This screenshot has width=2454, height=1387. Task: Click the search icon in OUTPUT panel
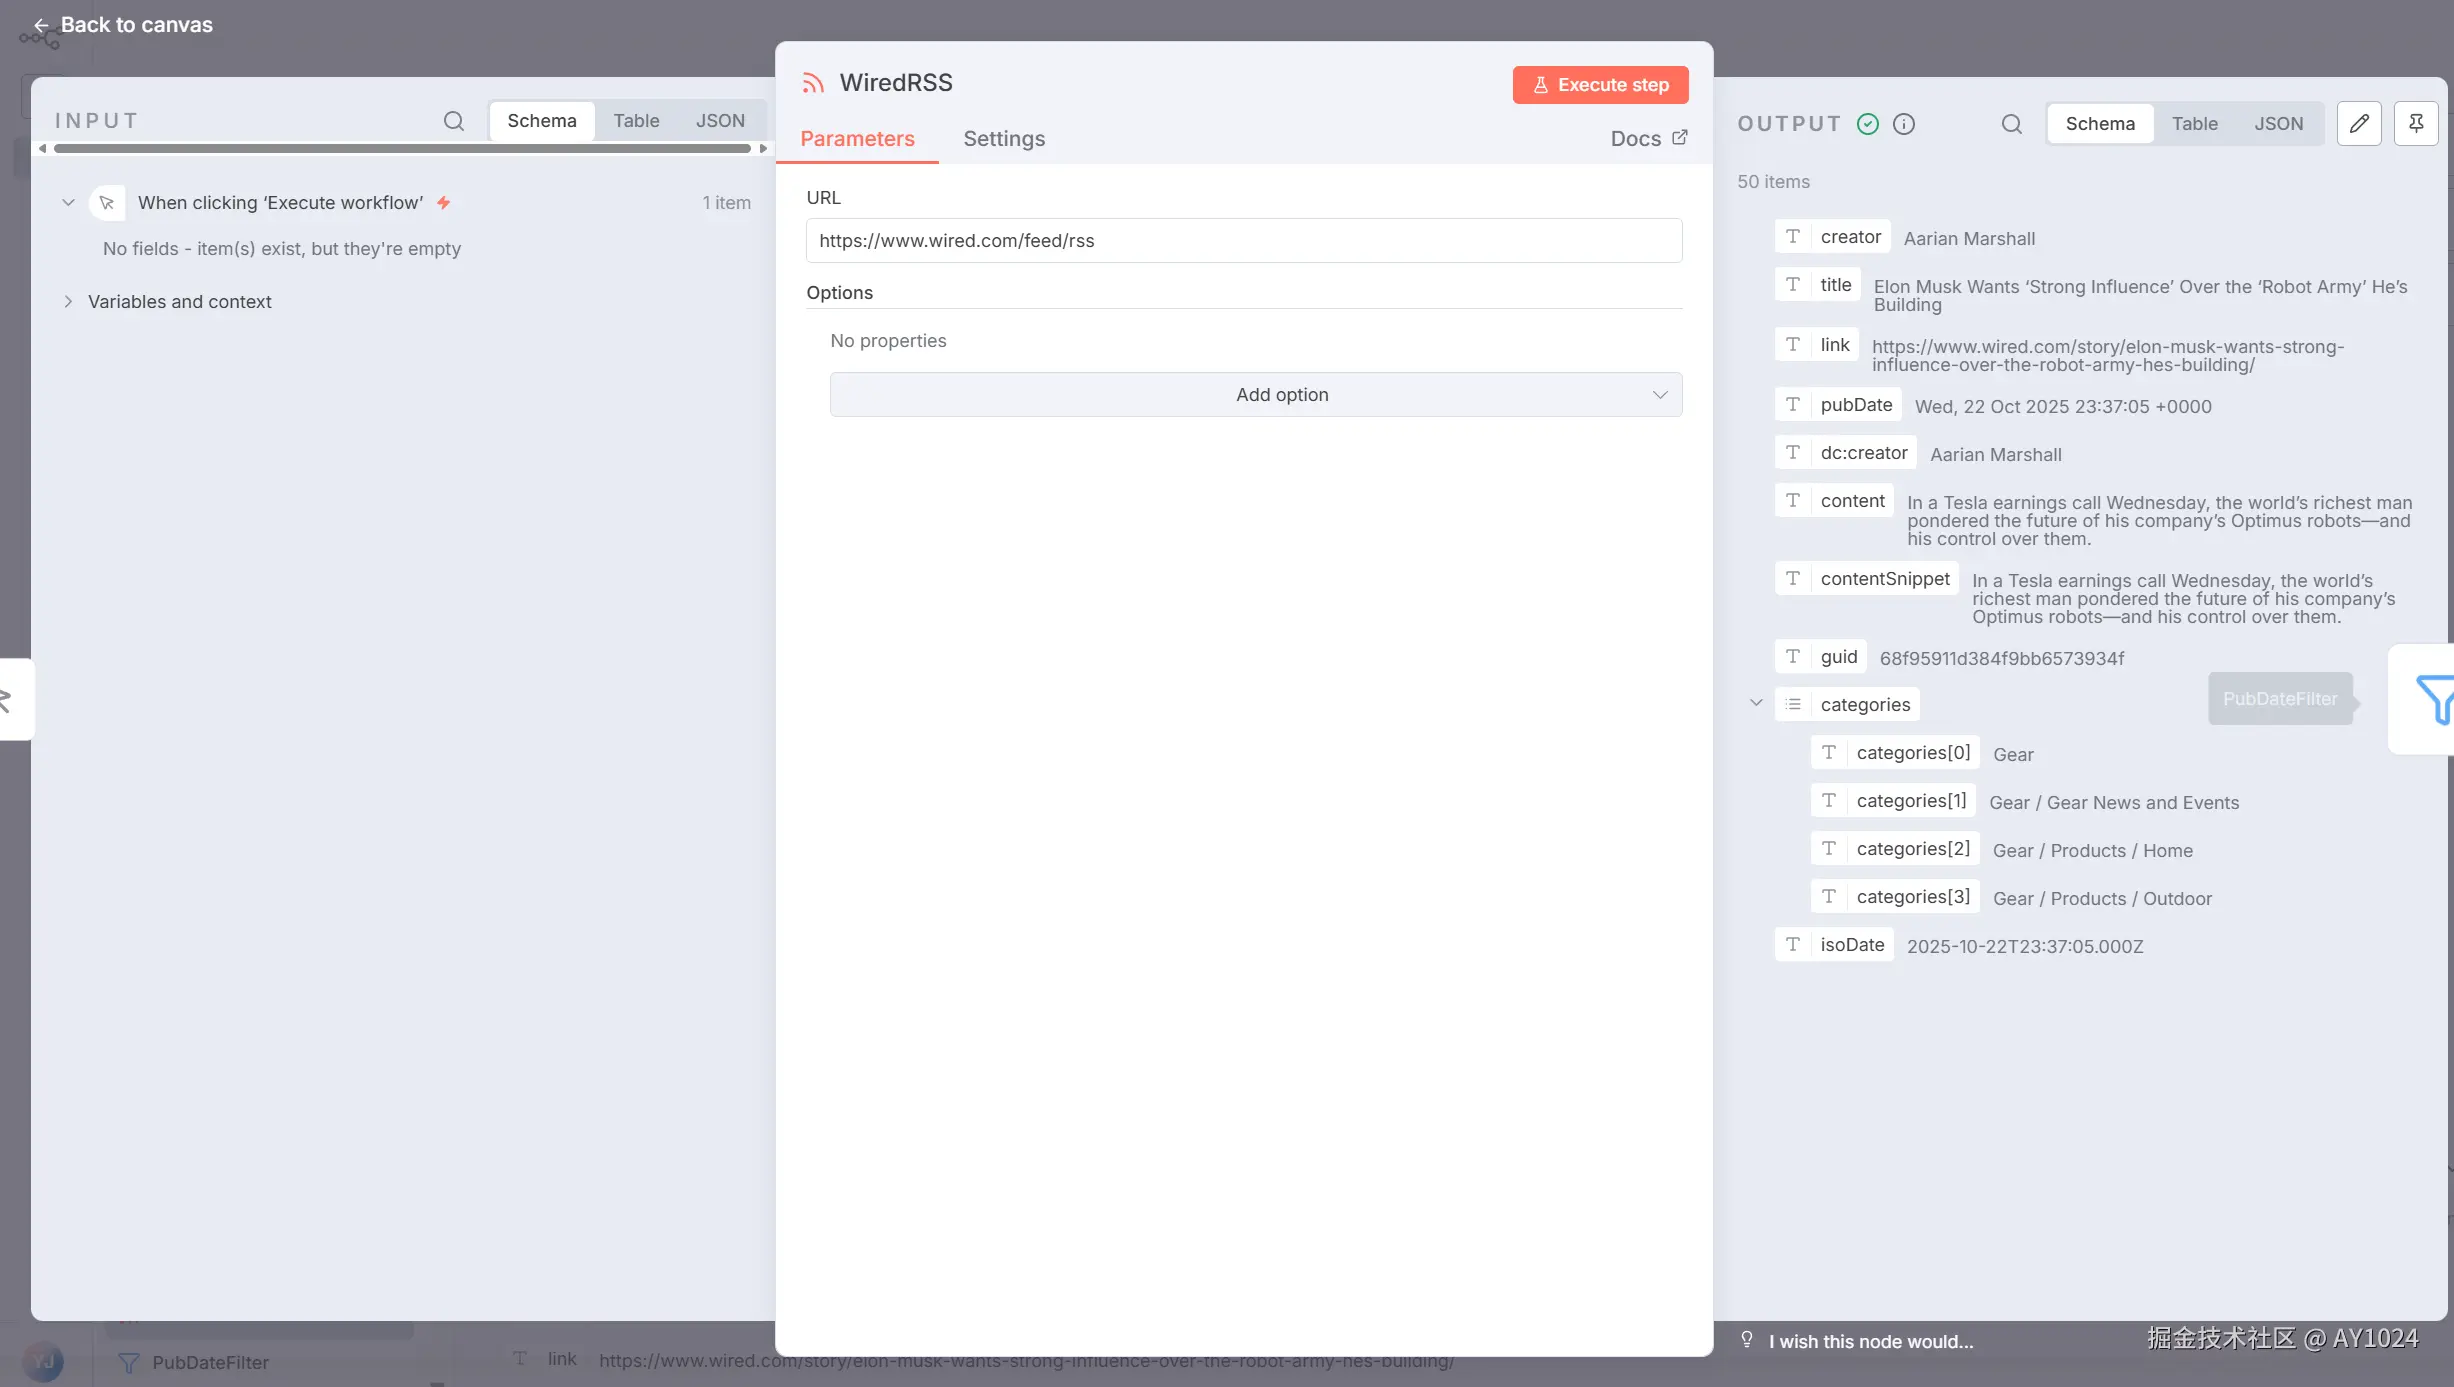coord(2011,124)
